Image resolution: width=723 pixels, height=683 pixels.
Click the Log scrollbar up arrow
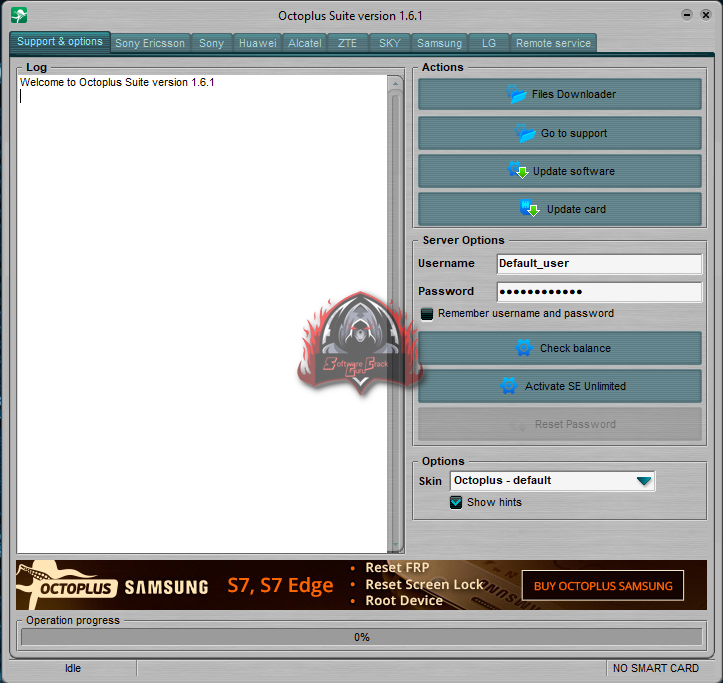tap(395, 84)
